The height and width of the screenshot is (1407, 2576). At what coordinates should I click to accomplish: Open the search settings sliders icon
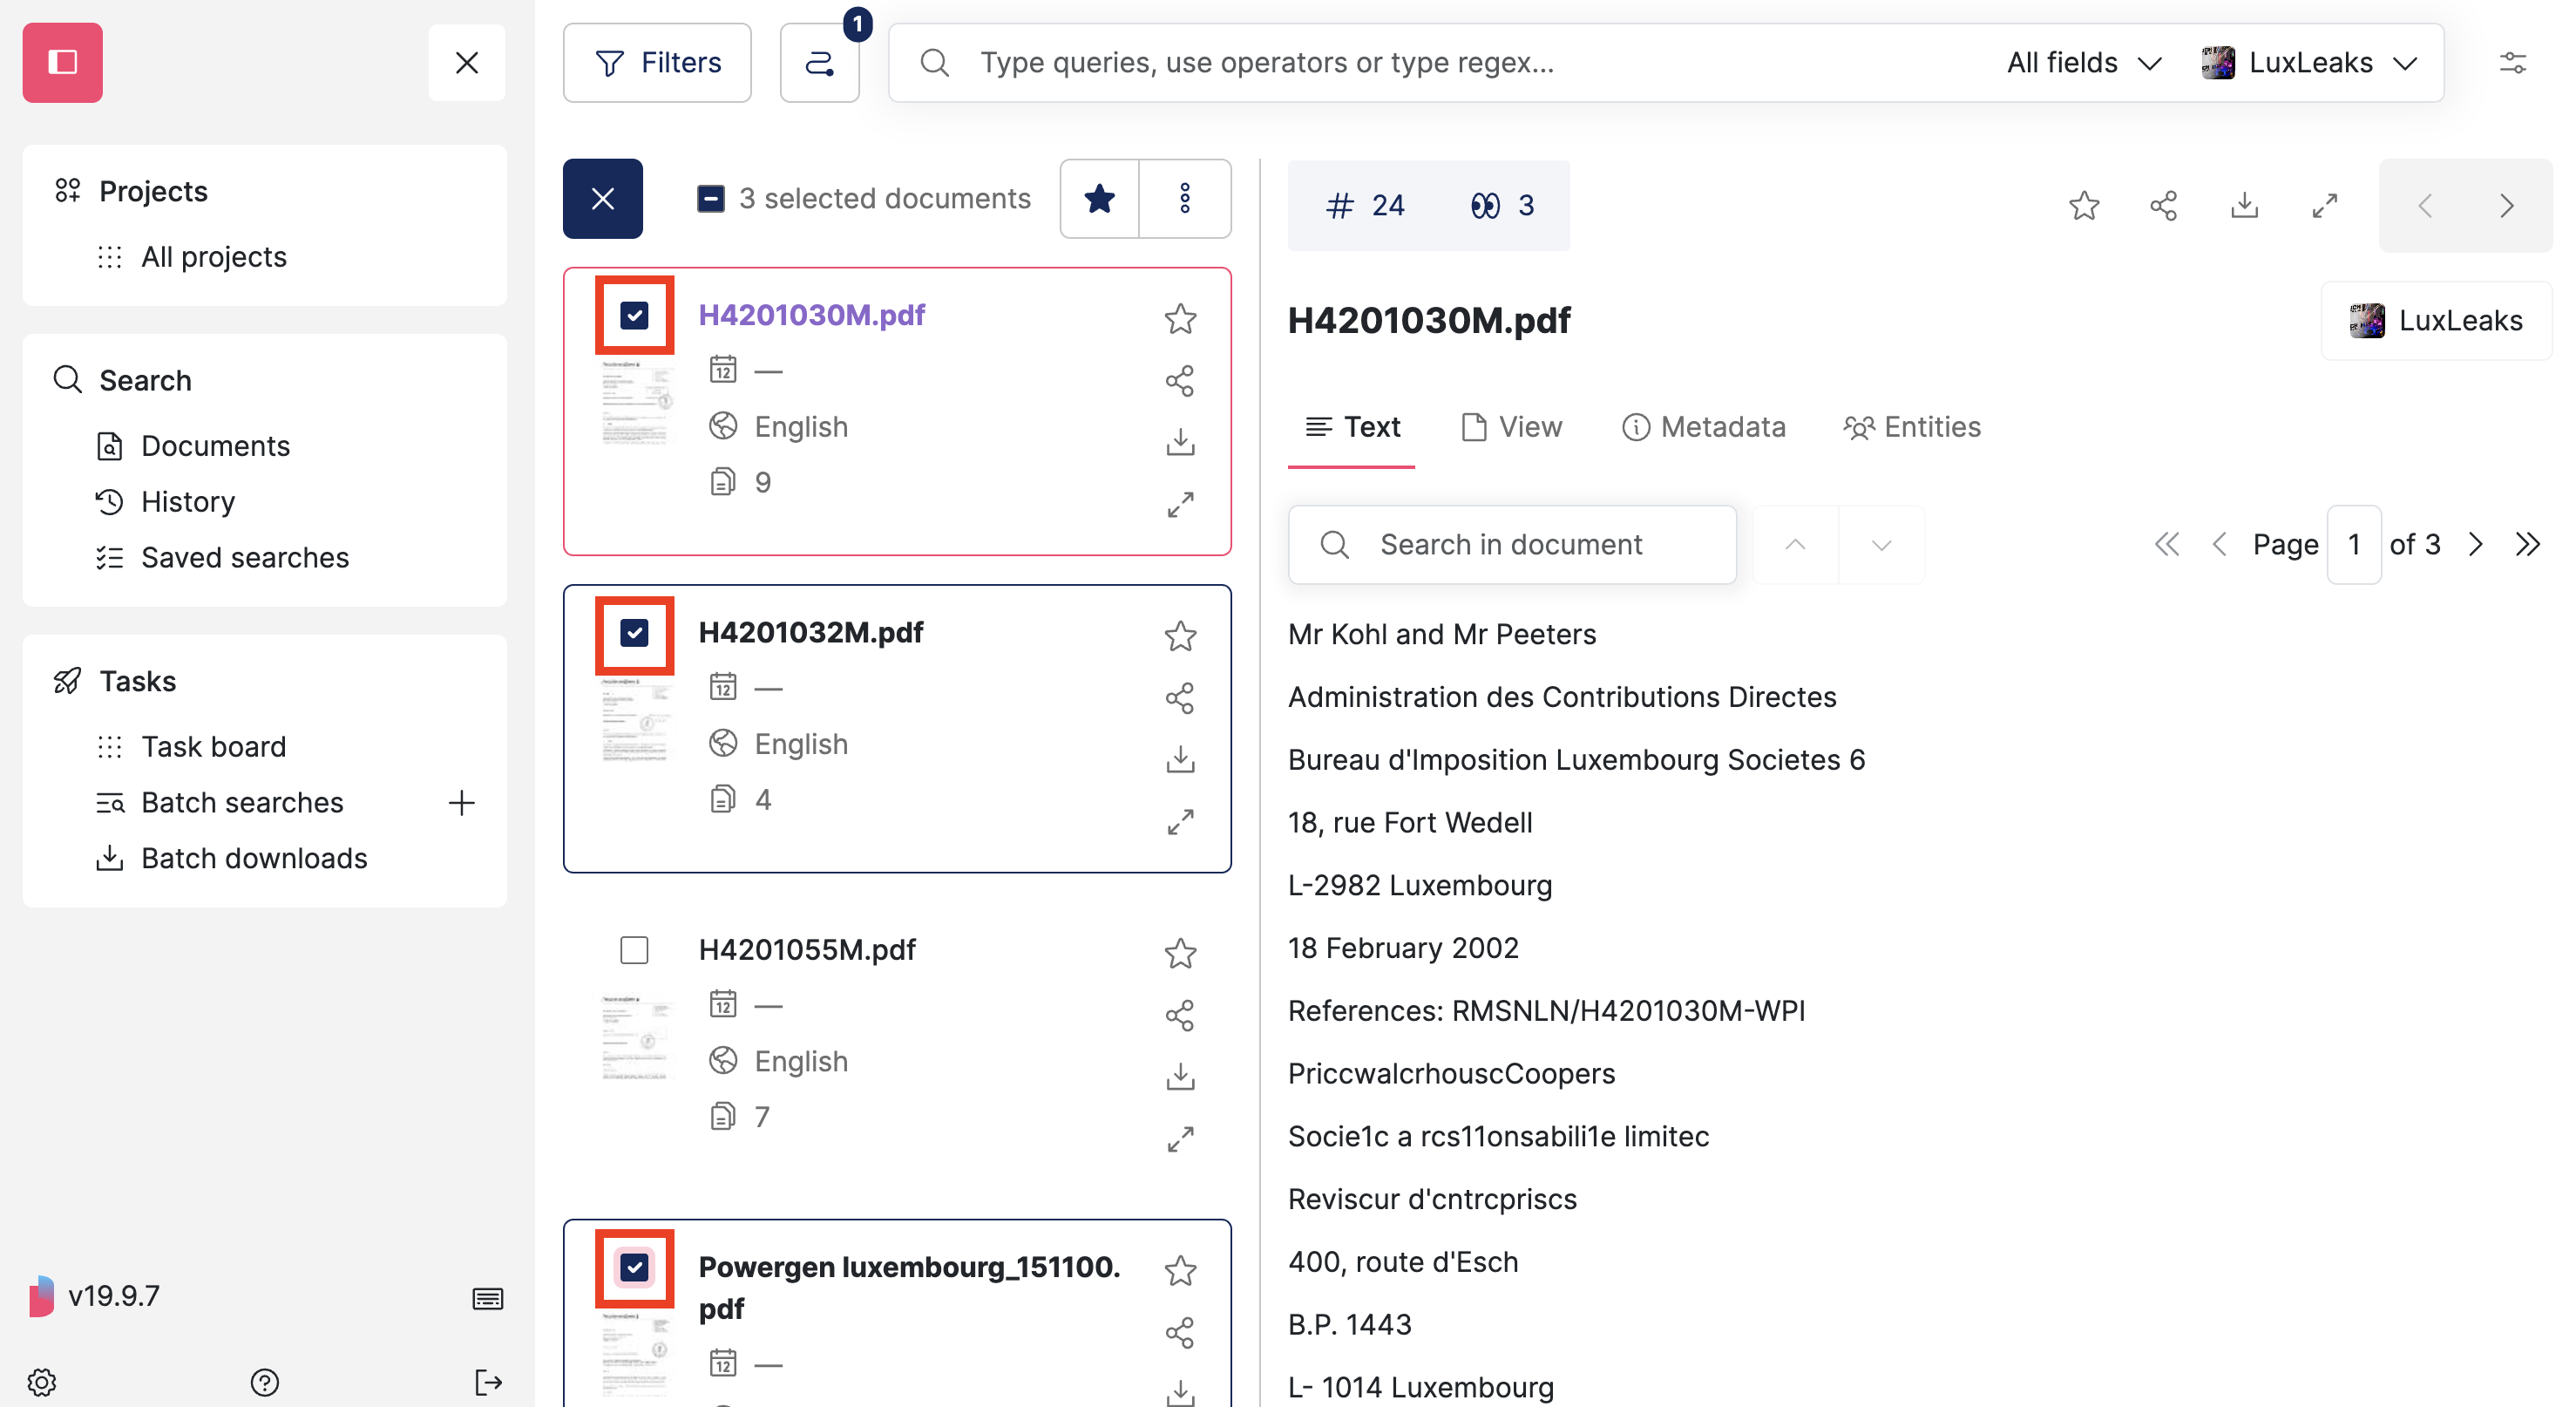2512,62
